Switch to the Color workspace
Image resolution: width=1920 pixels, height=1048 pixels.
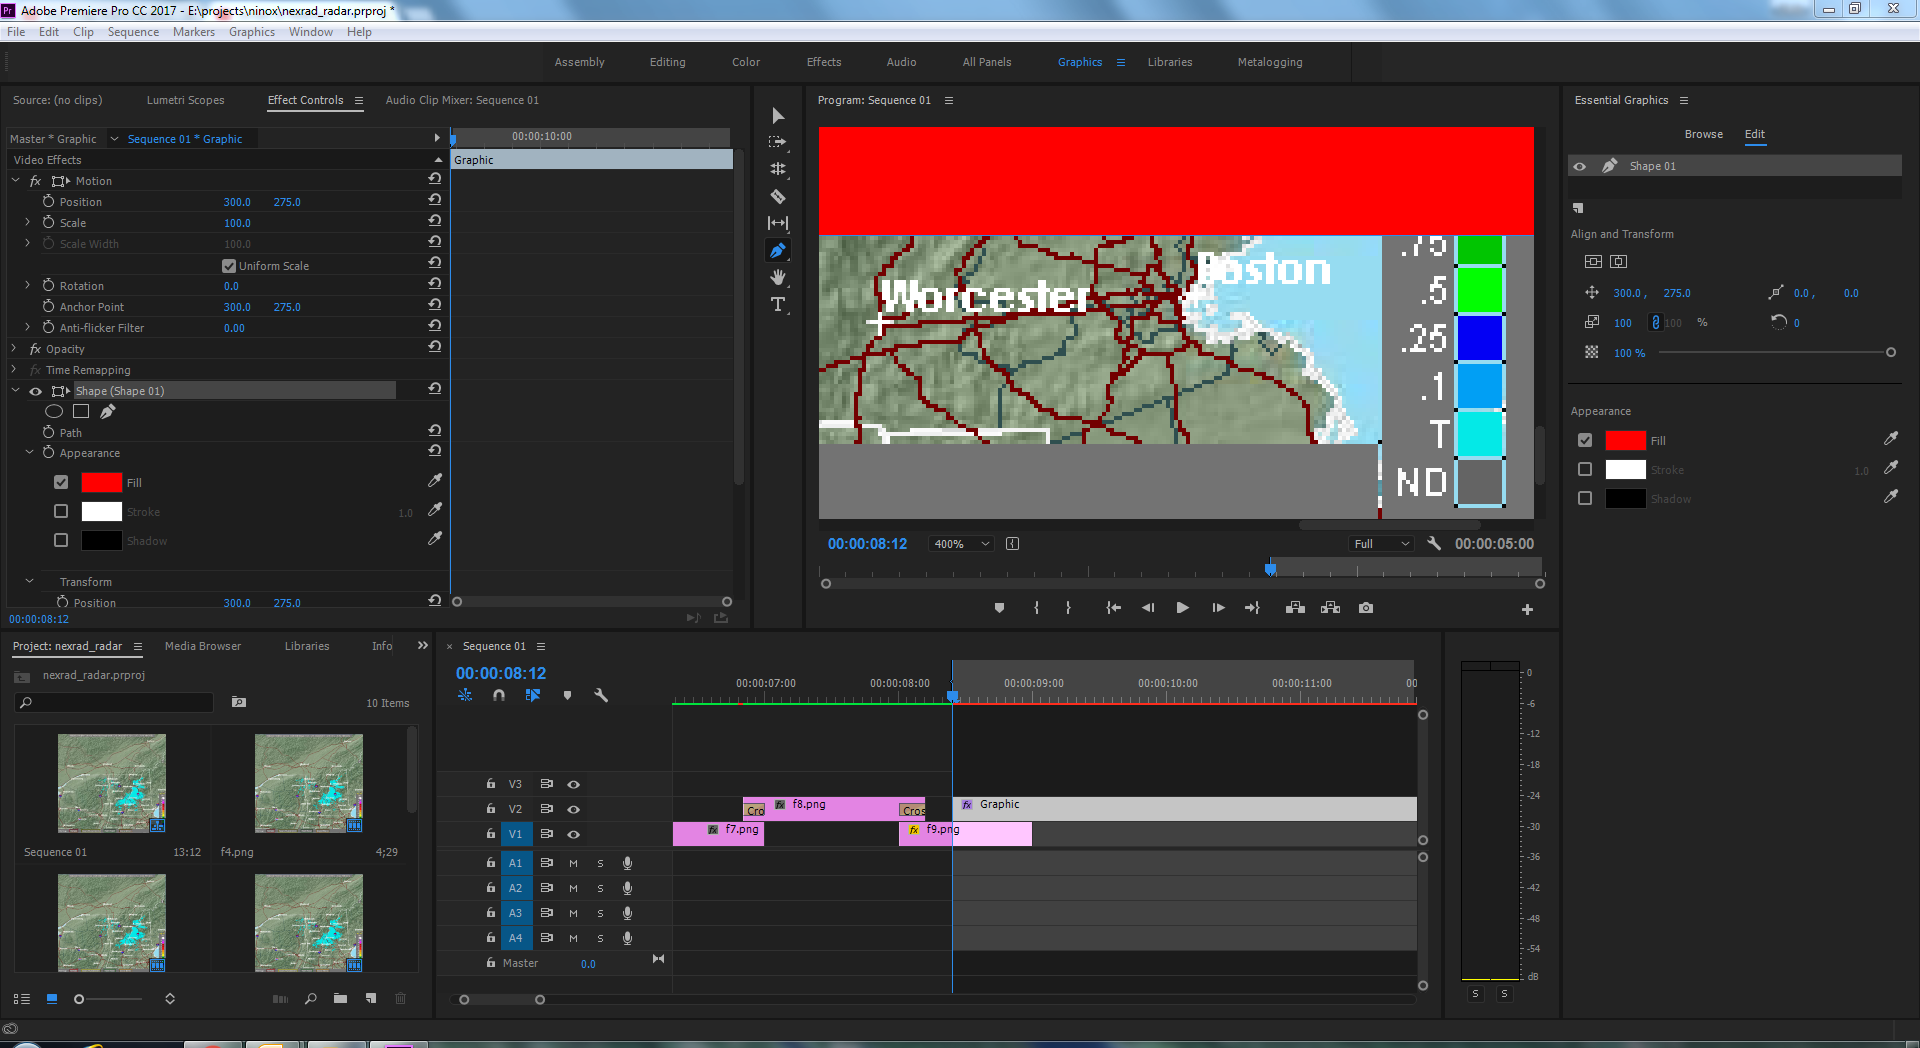[x=745, y=62]
